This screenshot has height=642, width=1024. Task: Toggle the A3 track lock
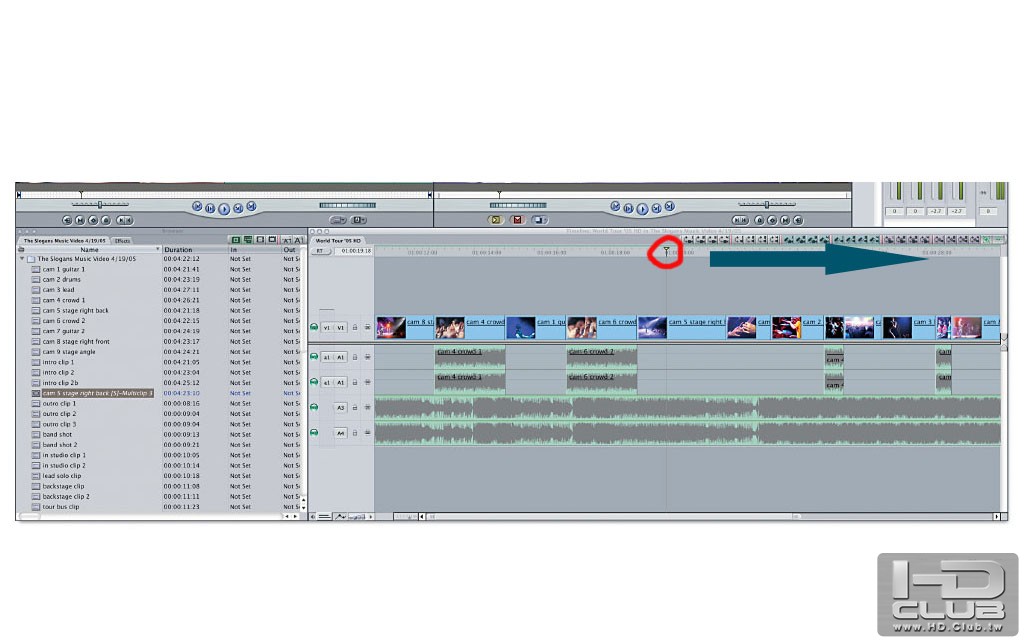pos(355,408)
